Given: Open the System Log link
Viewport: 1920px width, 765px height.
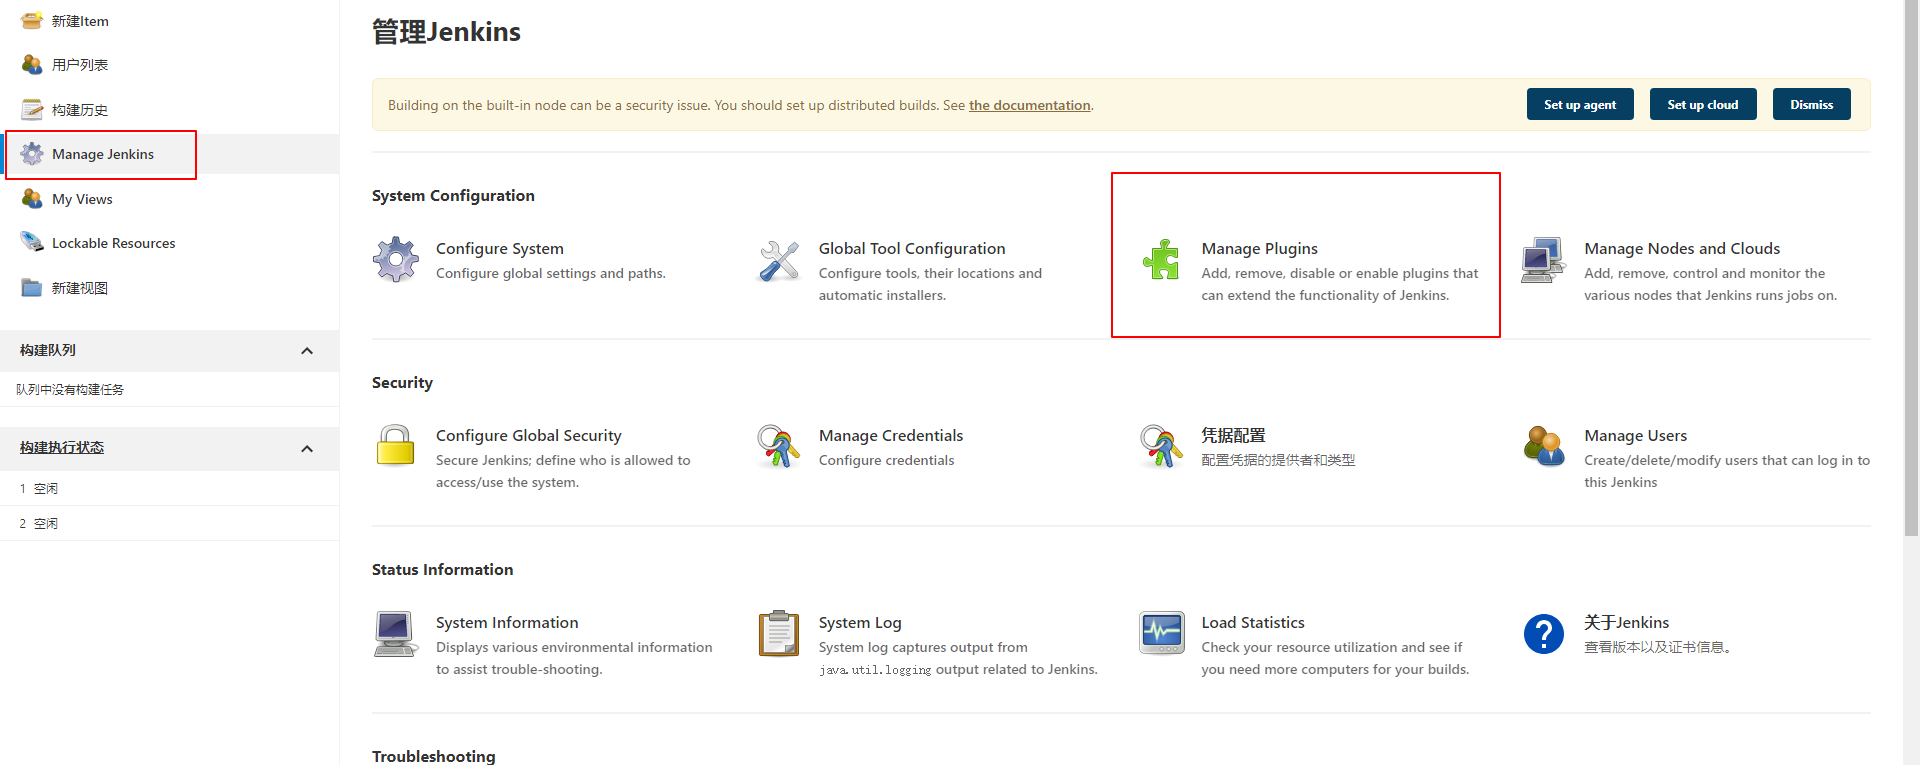Looking at the screenshot, I should [x=860, y=622].
